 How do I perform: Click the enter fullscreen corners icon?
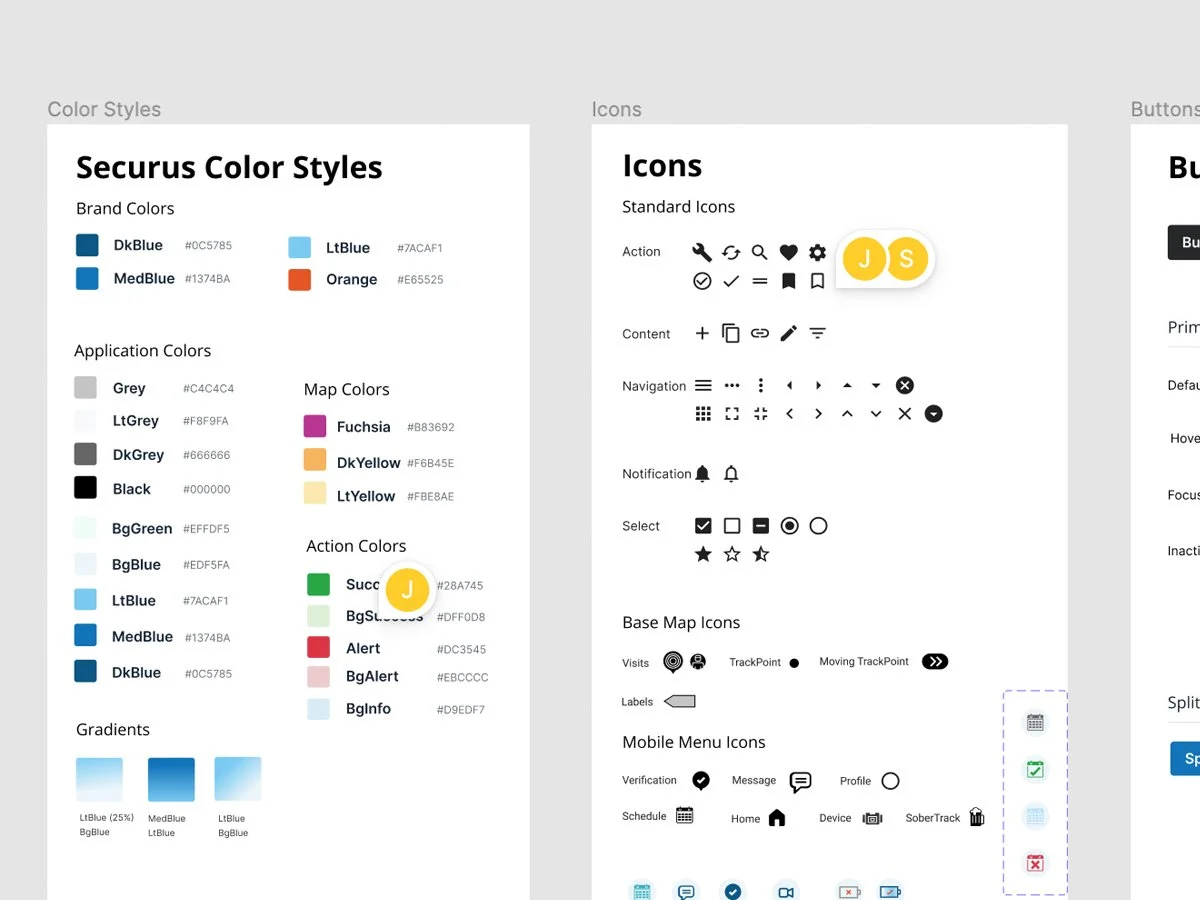(732, 413)
